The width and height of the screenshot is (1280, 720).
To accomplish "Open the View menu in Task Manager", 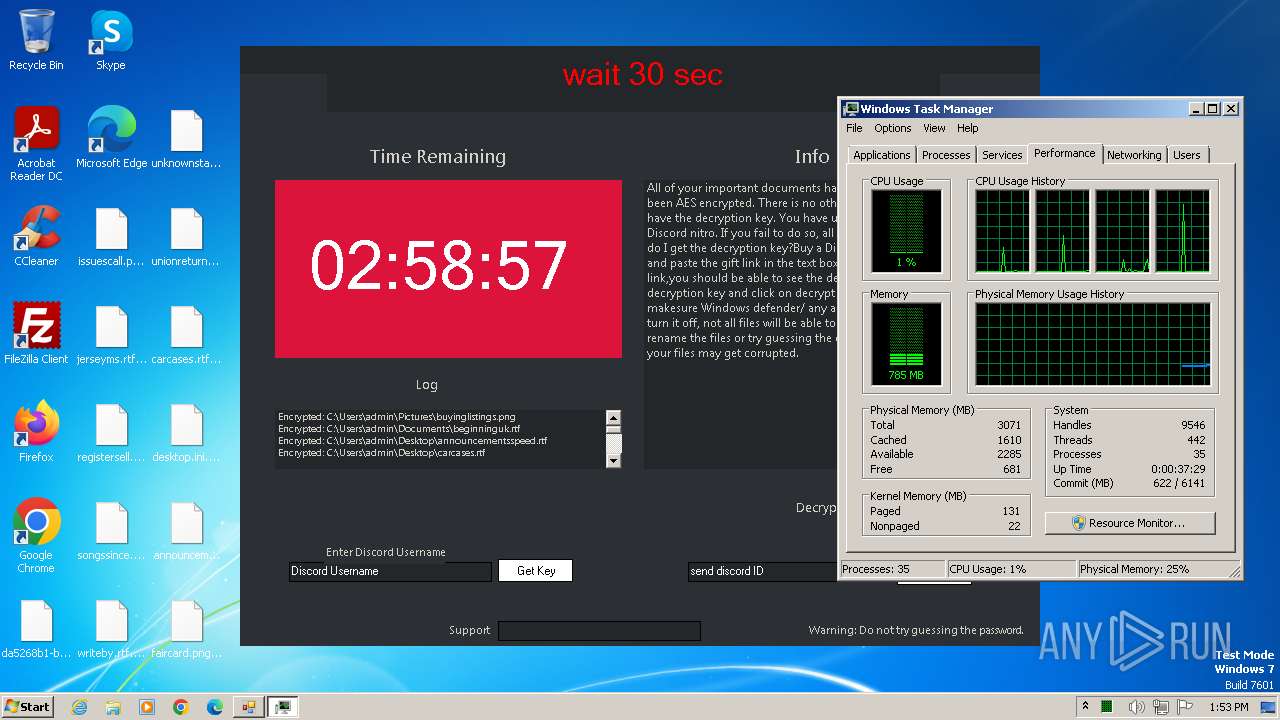I will click(x=934, y=128).
